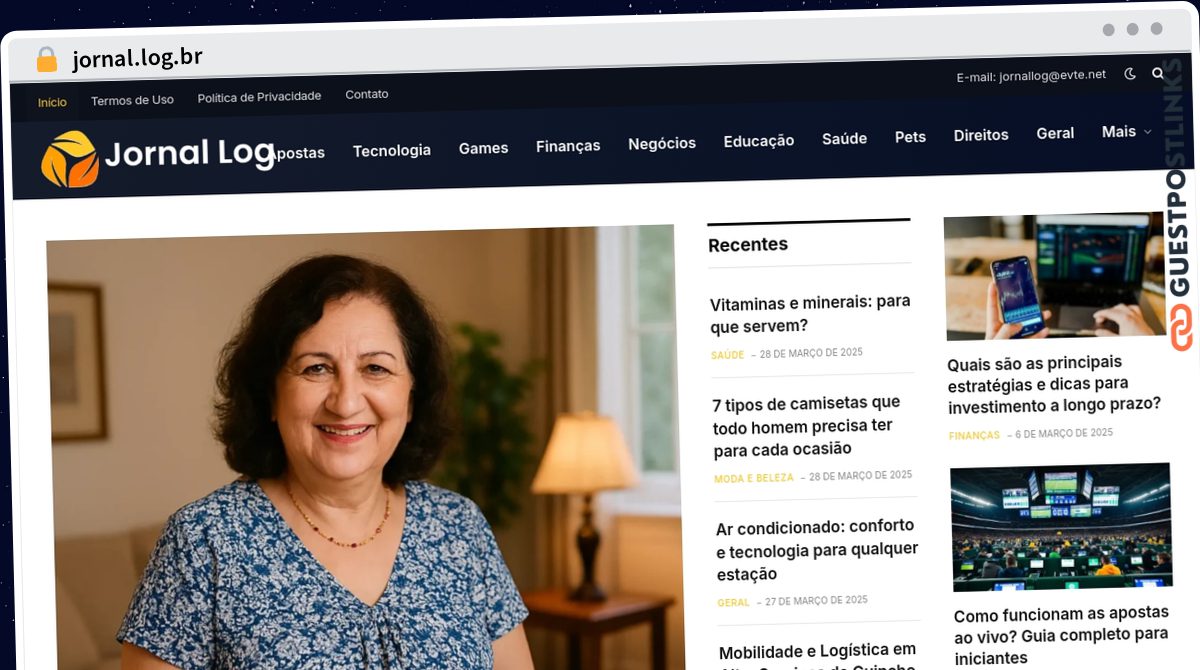Image resolution: width=1200 pixels, height=670 pixels.
Task: Click the phone trading chart thumbnail
Action: click(x=1054, y=277)
